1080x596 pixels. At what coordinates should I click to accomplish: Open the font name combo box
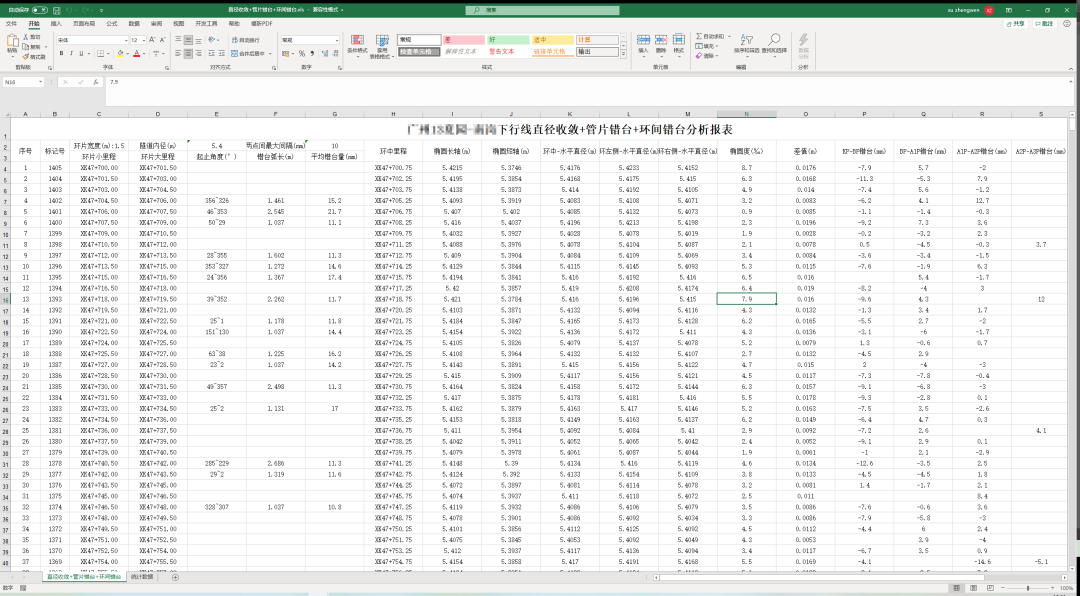click(x=92, y=40)
